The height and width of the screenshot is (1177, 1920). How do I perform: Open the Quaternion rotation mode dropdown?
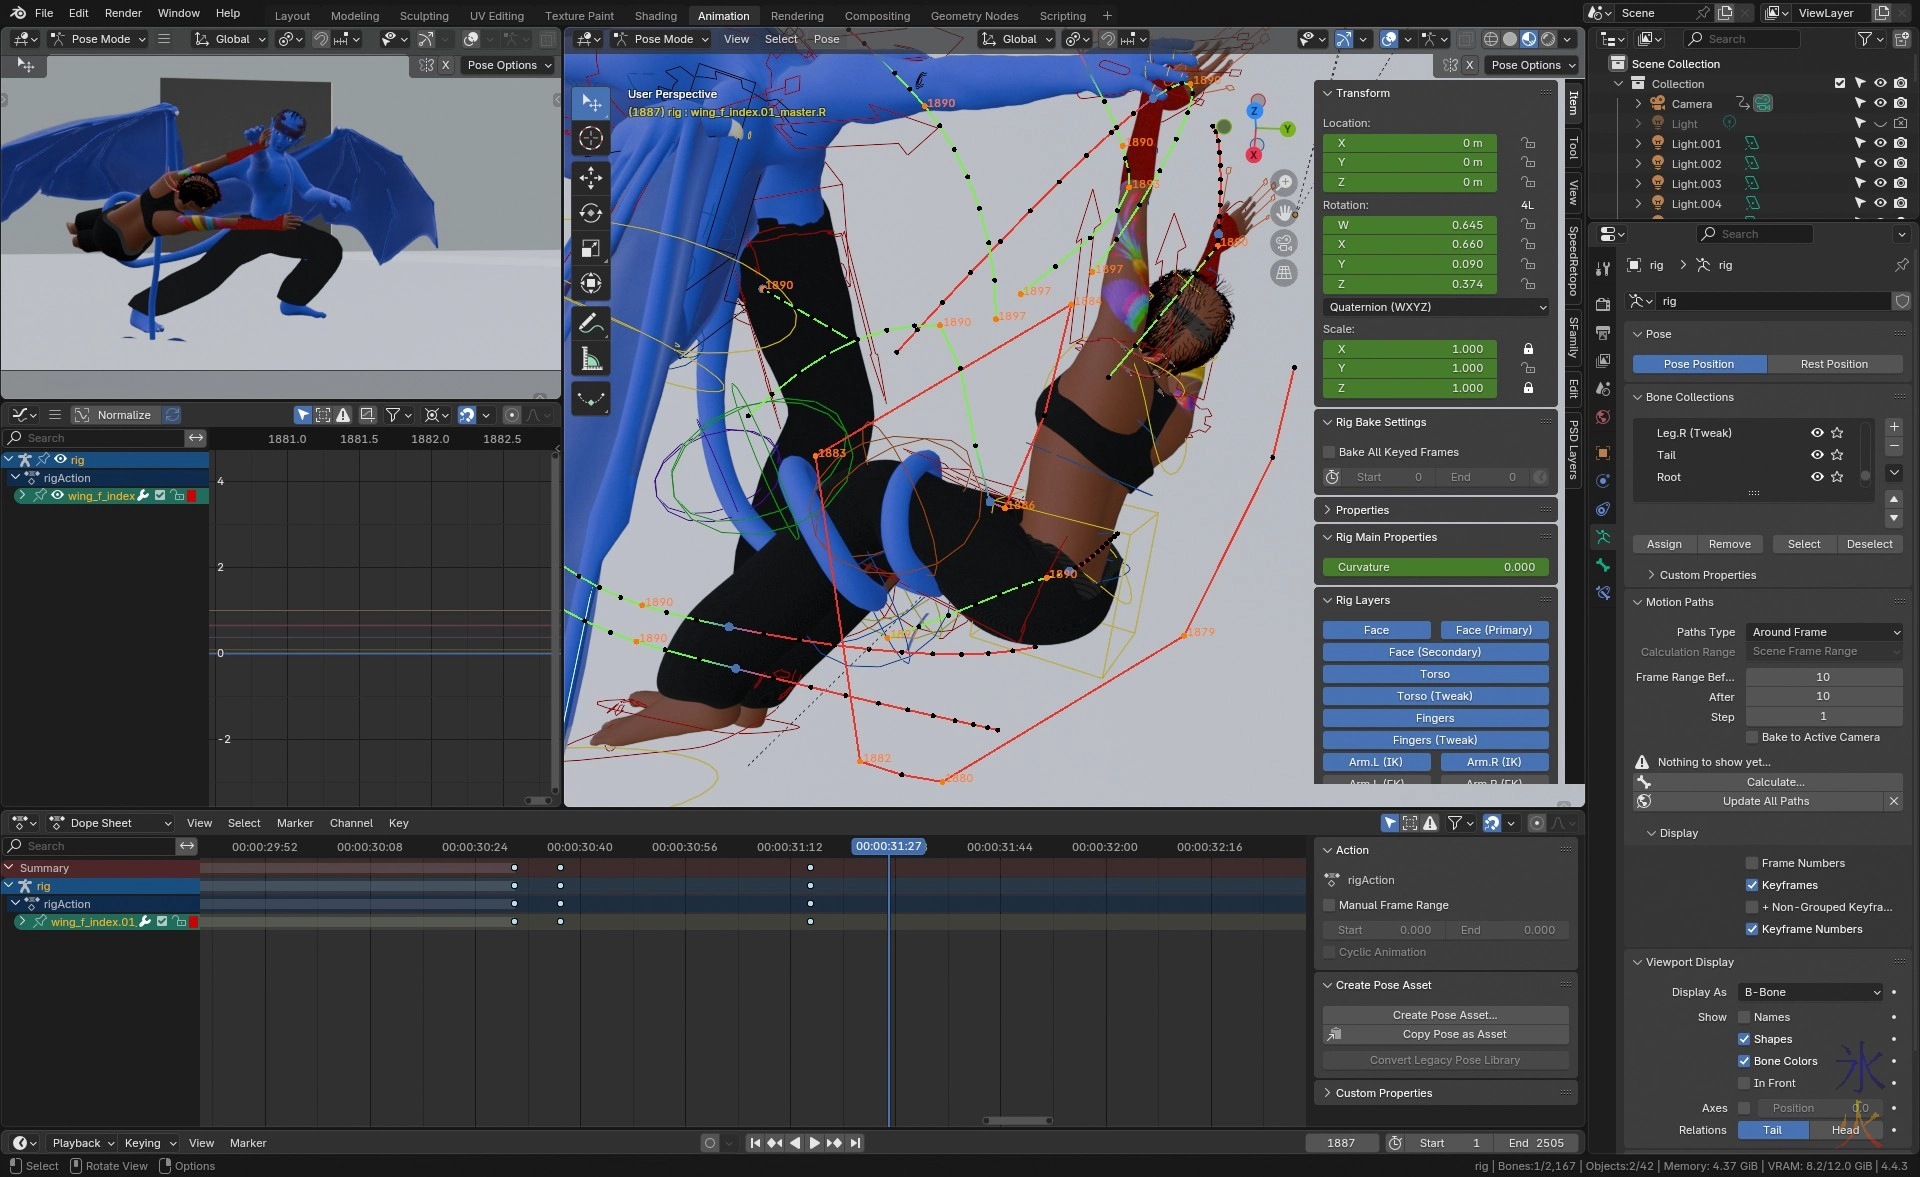[x=1436, y=307]
